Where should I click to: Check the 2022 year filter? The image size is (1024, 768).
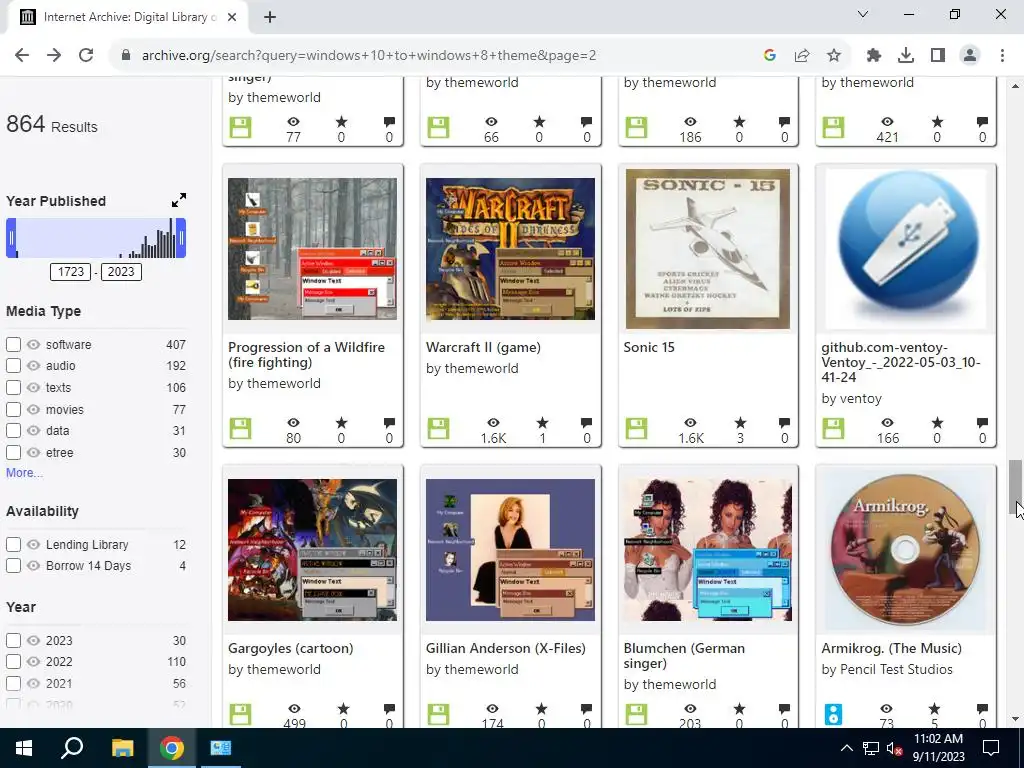tap(13, 662)
